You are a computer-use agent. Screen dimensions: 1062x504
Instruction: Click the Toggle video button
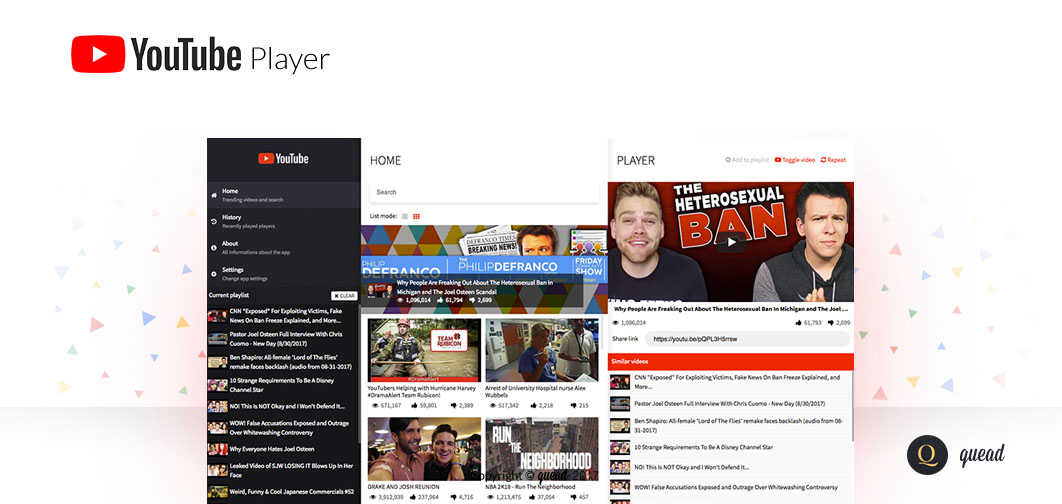coord(795,160)
